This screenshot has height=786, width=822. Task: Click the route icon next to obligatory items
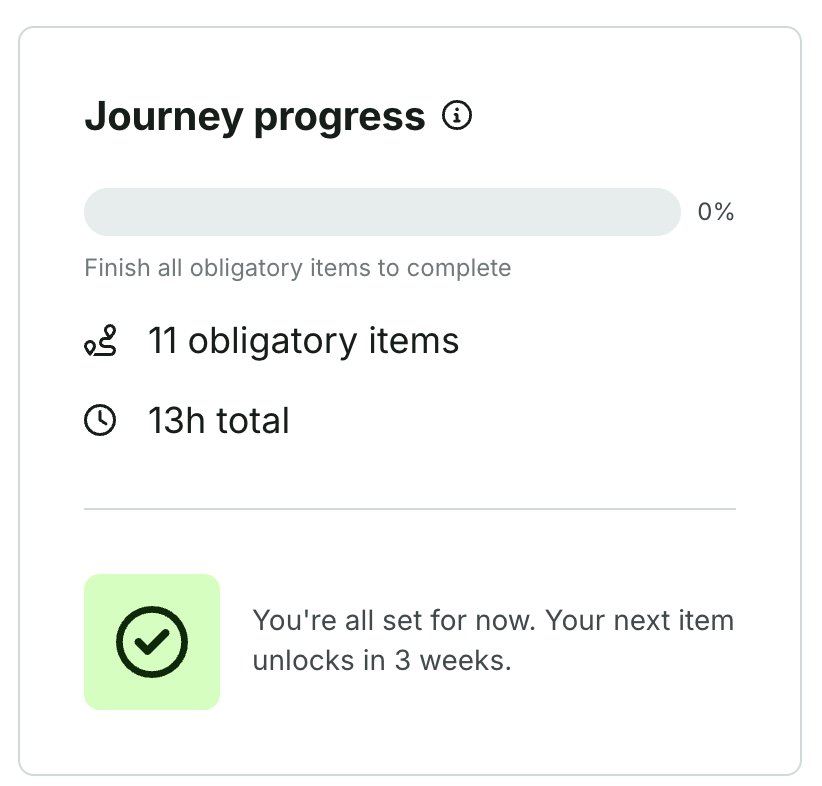pyautogui.click(x=100, y=342)
